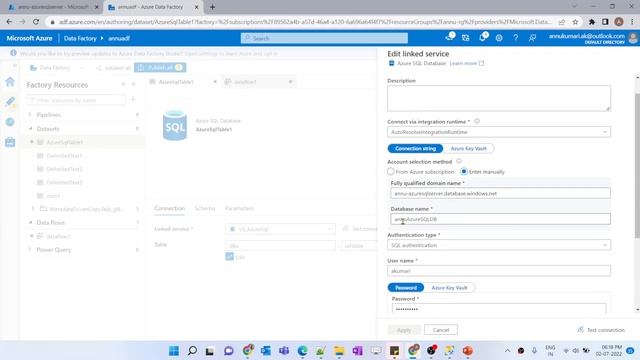Image resolution: width=640 pixels, height=360 pixels.
Task: Click the directory switch icon in Azure header
Action: coord(466,38)
